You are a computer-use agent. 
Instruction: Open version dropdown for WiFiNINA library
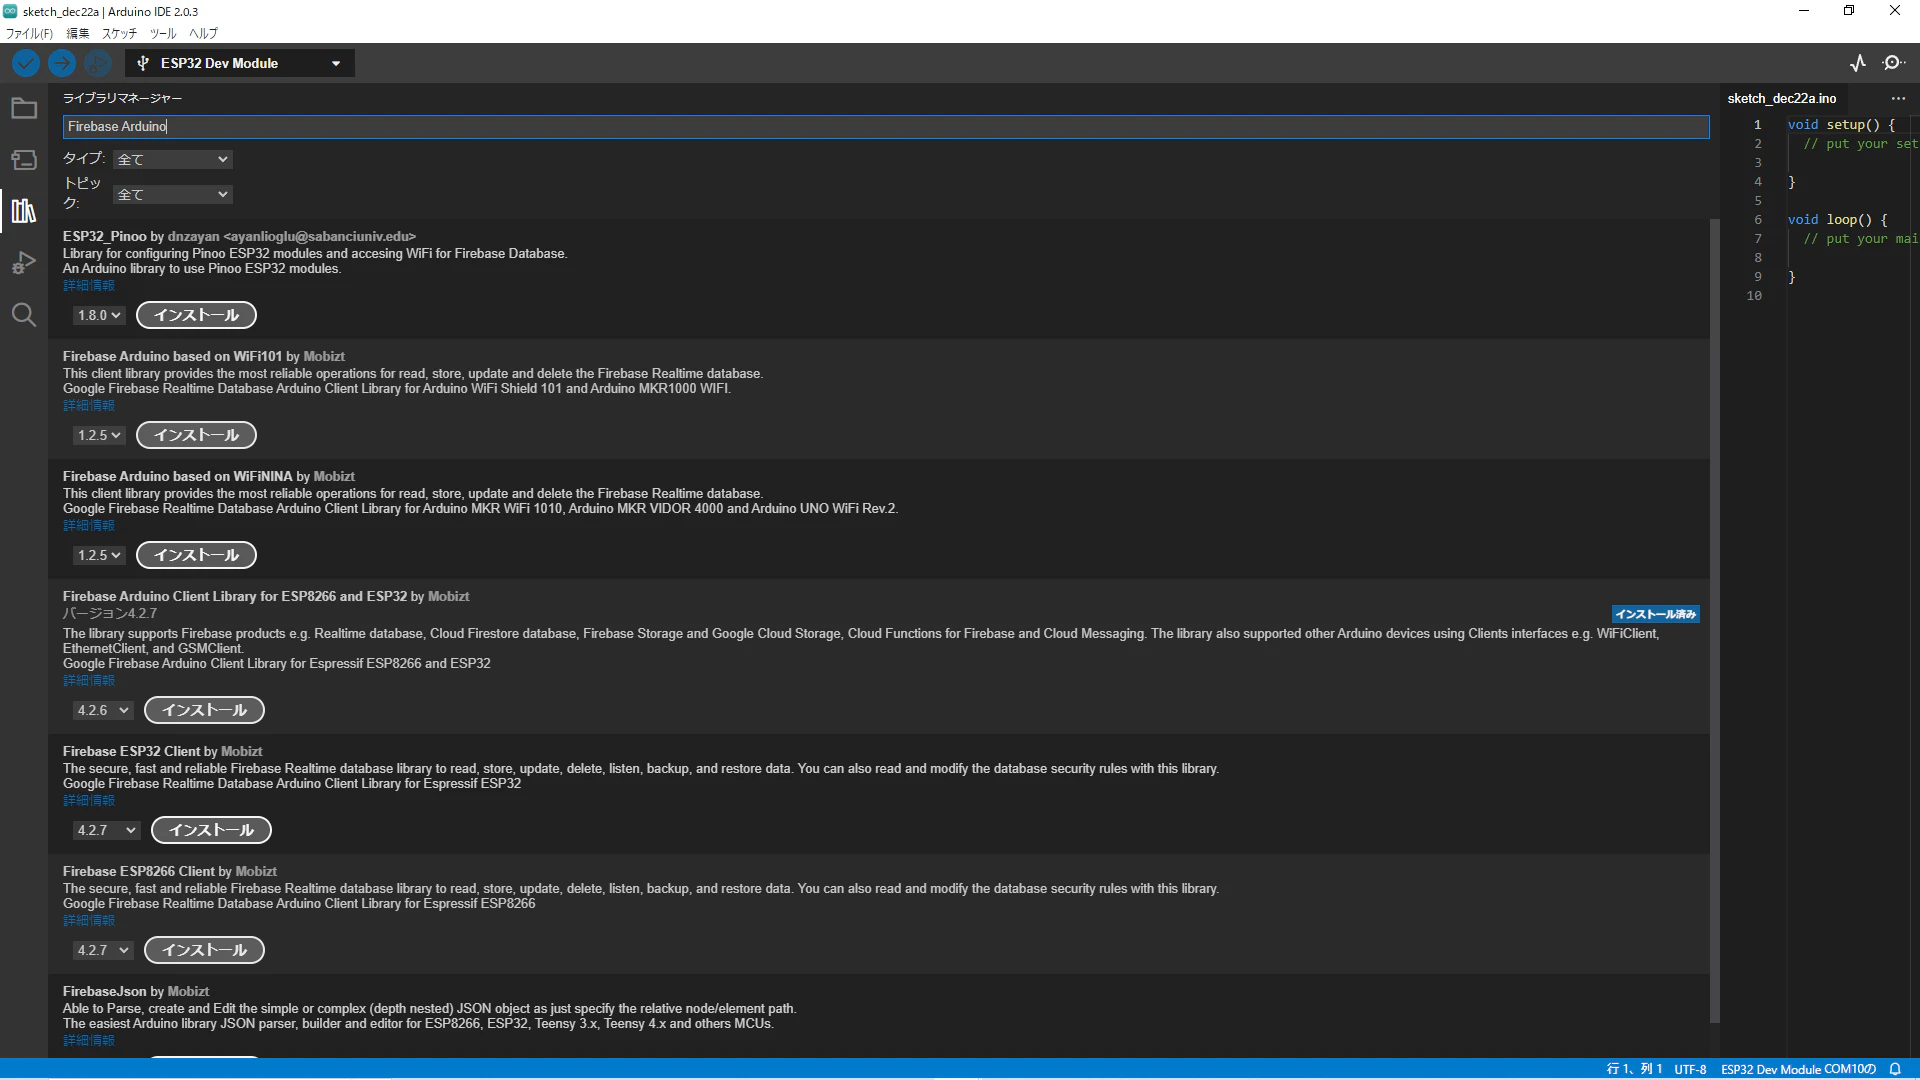coord(98,555)
